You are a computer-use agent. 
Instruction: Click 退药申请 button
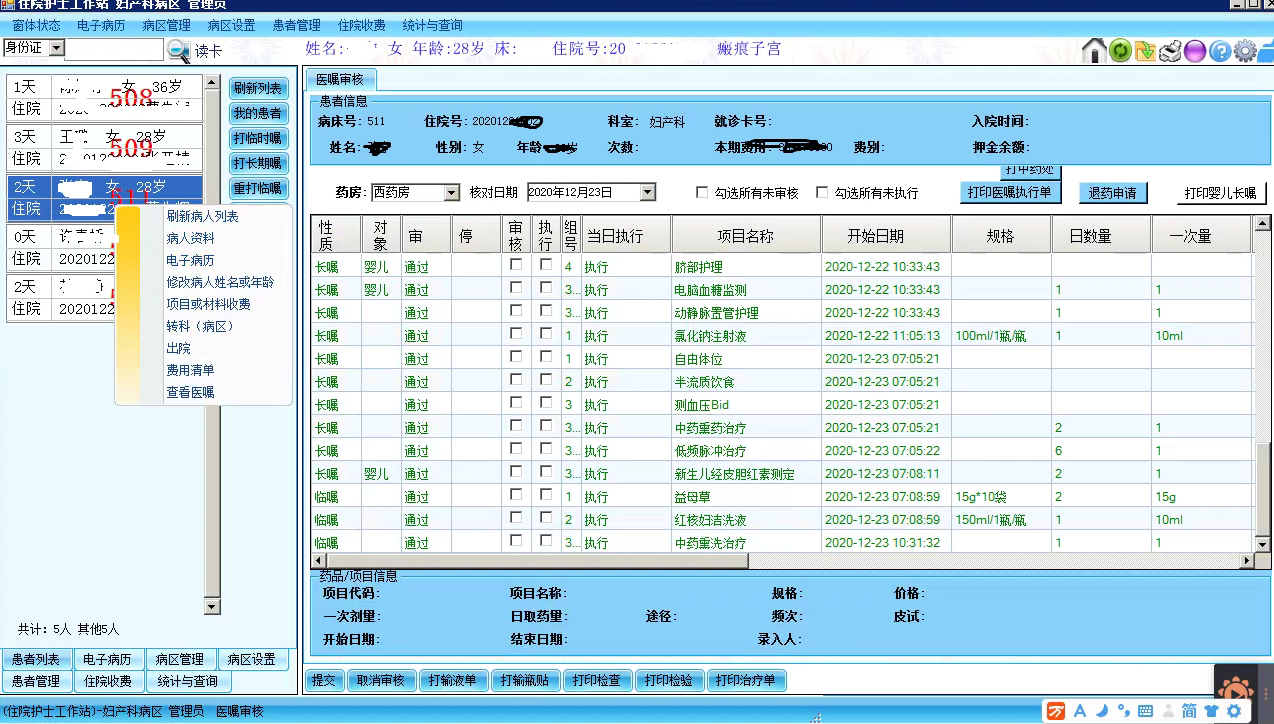(1113, 193)
